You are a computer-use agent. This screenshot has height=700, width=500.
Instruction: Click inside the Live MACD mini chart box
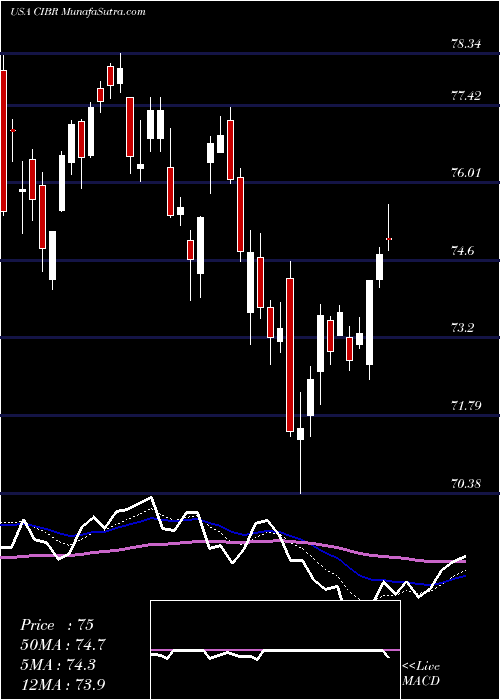[275, 650]
